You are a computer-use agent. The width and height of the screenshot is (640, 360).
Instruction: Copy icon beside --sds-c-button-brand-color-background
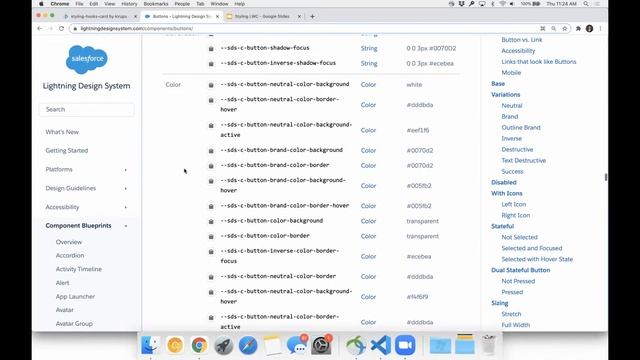[211, 151]
